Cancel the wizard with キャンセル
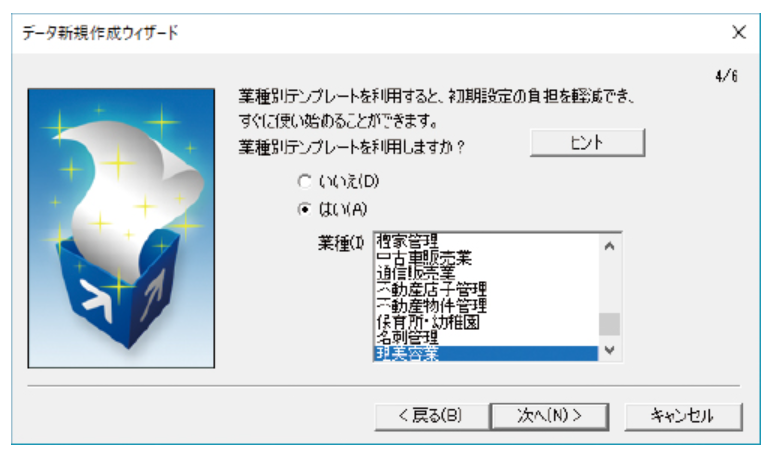The width and height of the screenshot is (769, 452). (683, 416)
